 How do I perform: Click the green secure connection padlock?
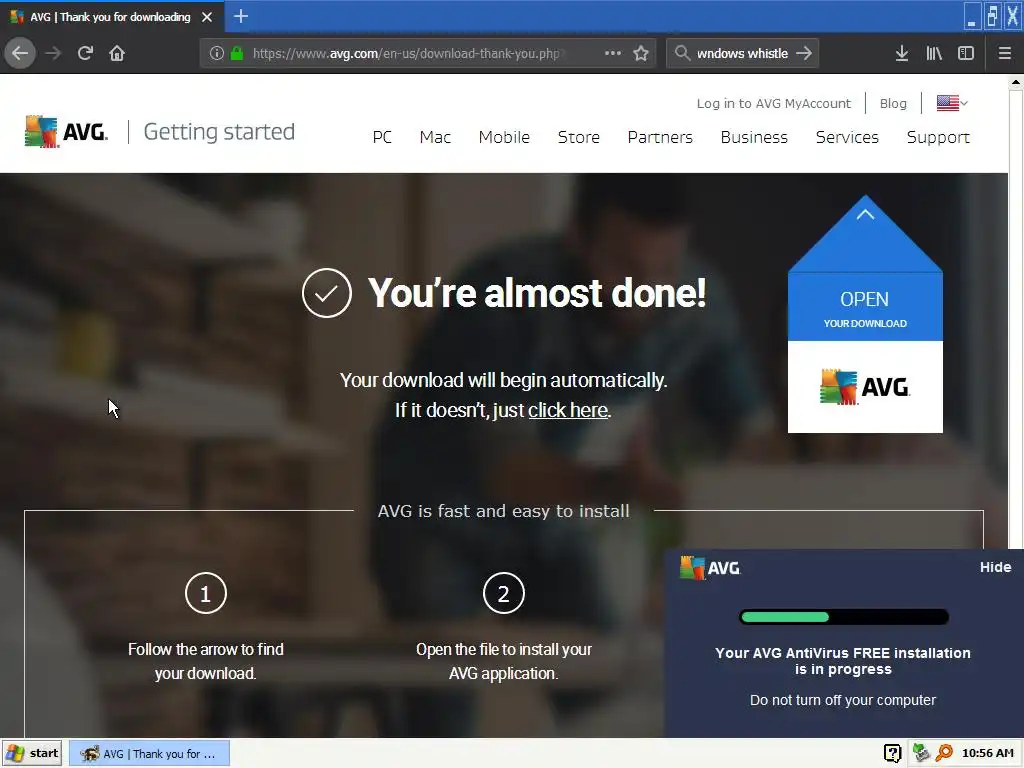click(237, 54)
